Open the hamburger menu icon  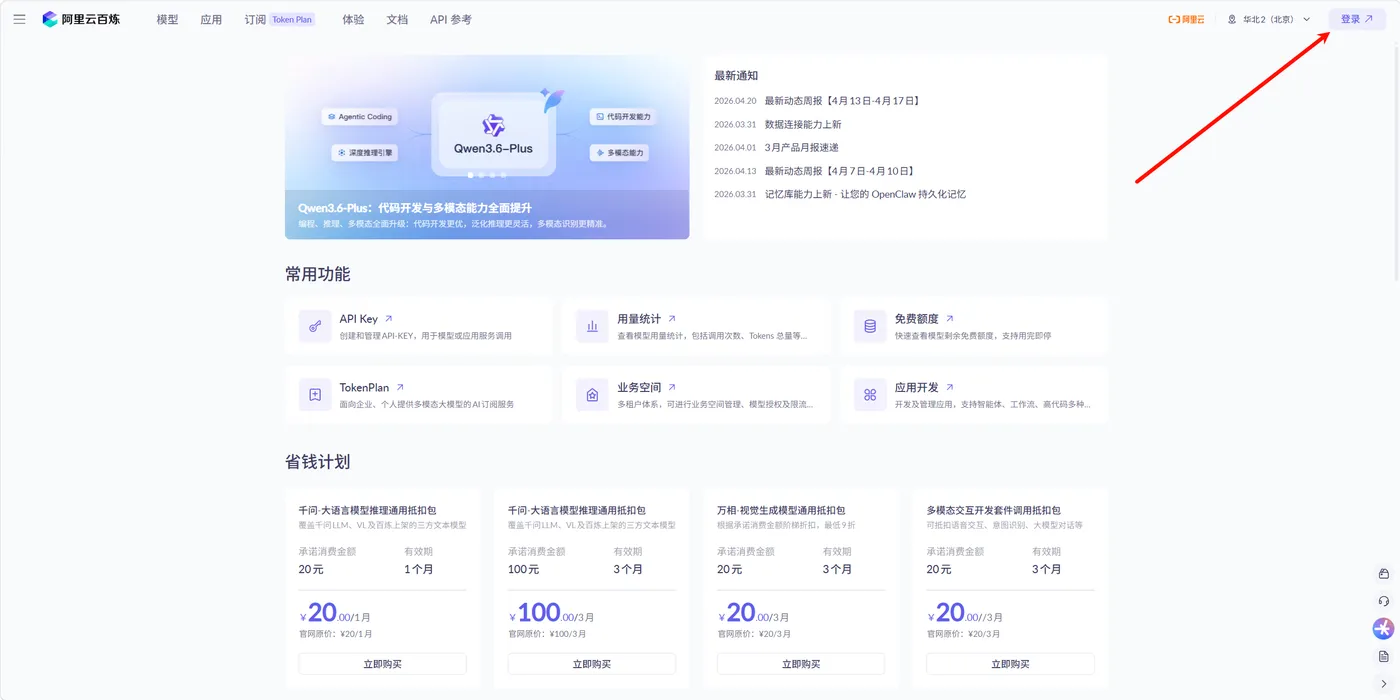(19, 19)
